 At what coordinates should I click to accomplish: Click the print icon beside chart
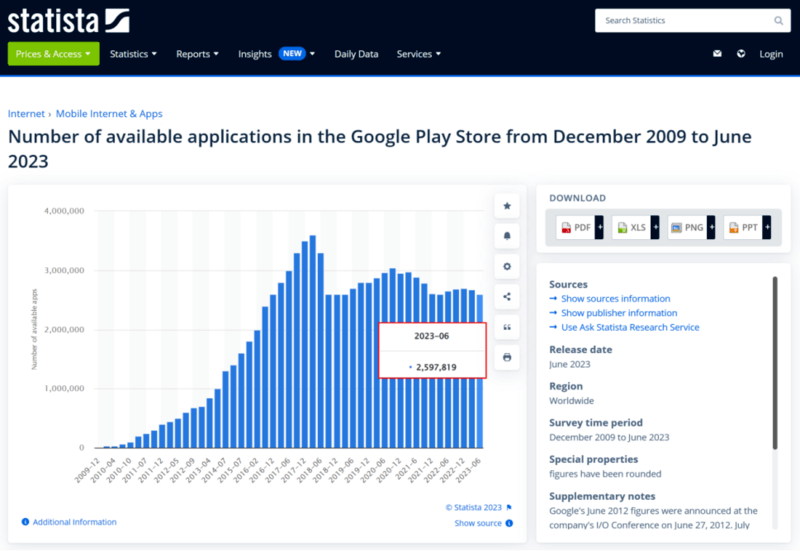coord(507,357)
